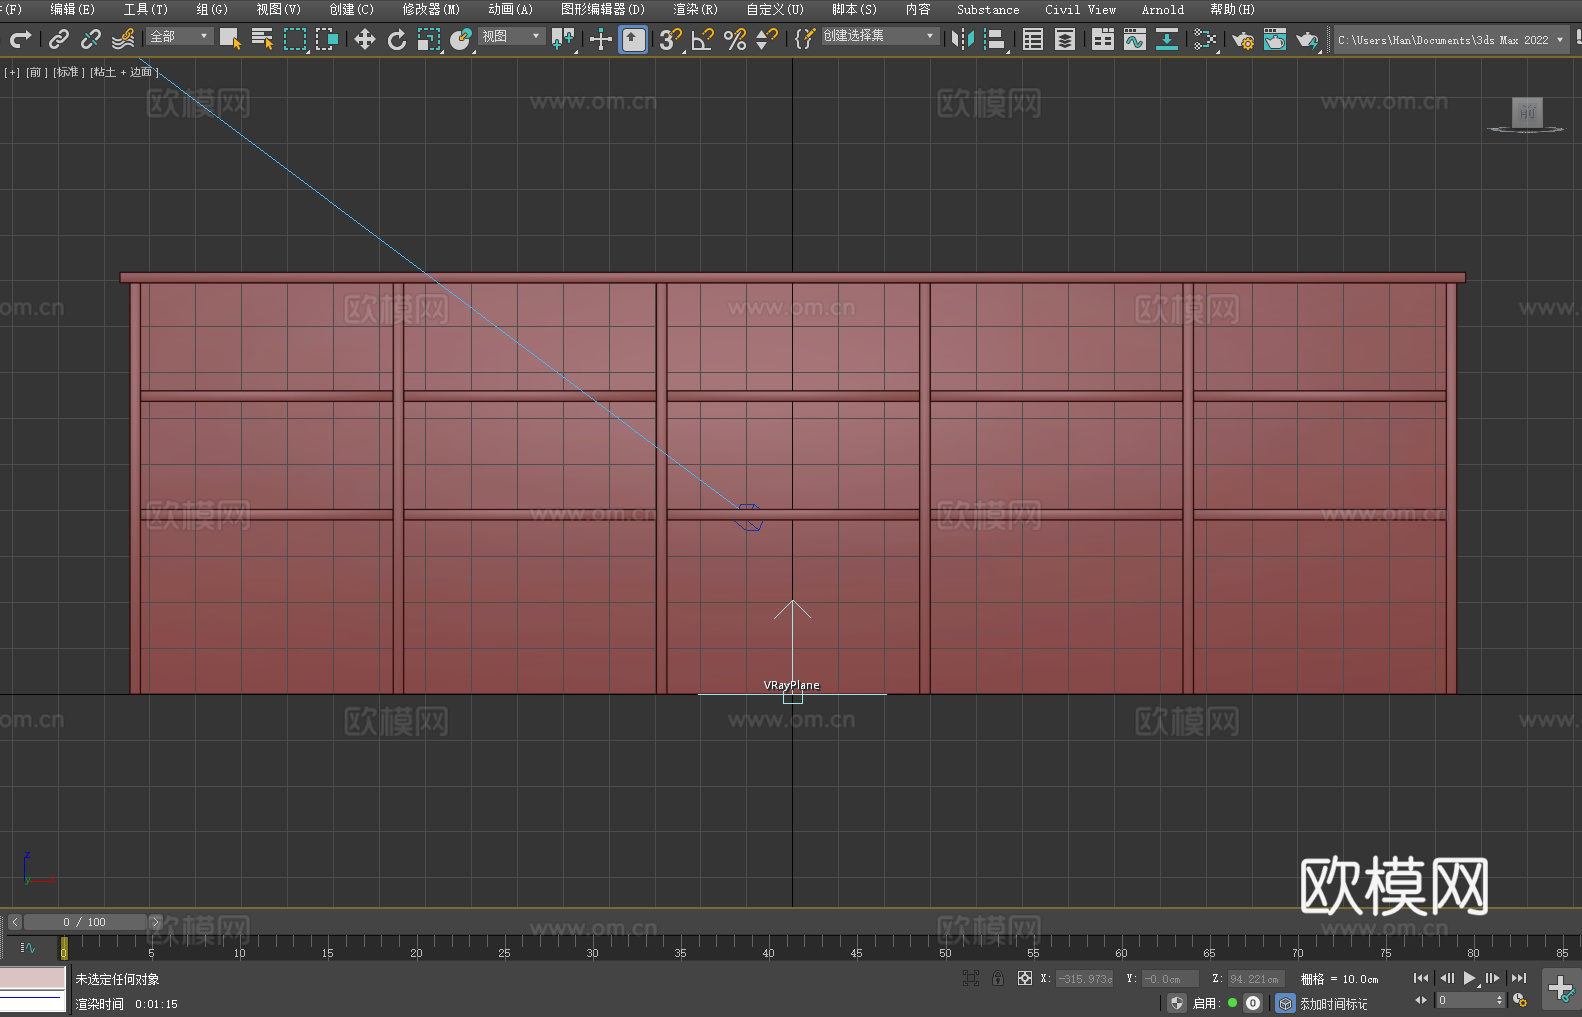
Task: Toggle Angle Snap
Action: pyautogui.click(x=702, y=39)
